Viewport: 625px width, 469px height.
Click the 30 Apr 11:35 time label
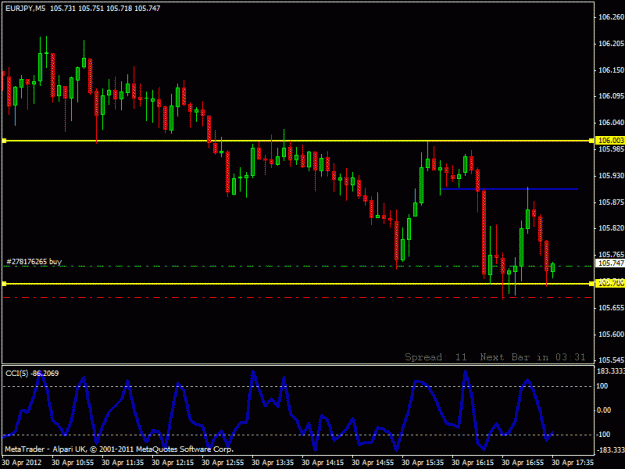point(123,463)
